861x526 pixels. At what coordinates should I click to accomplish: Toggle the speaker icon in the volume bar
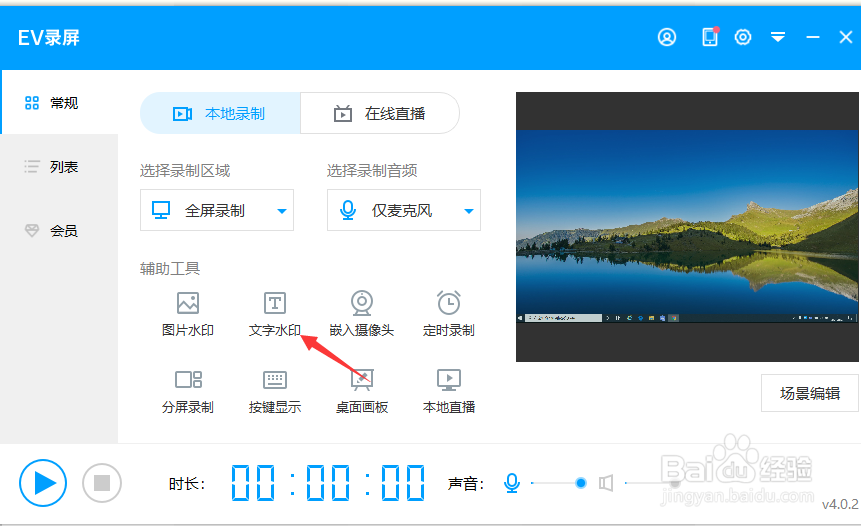[606, 483]
